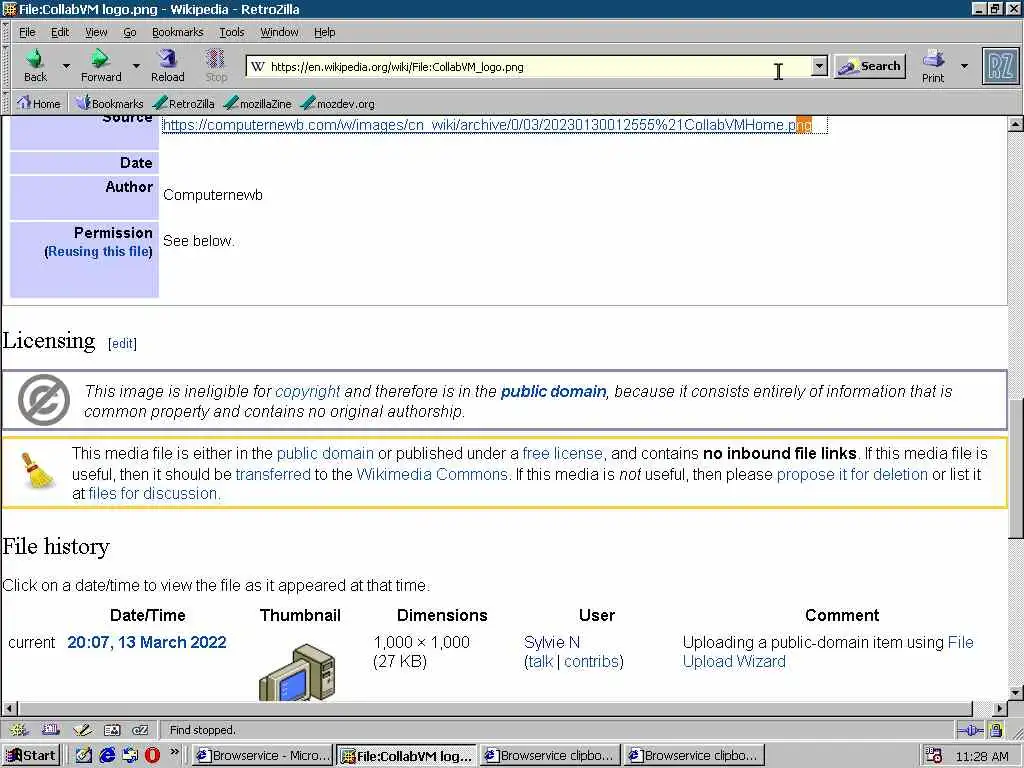The width and height of the screenshot is (1024, 768).
Task: Click the Wikipedia favicon in address bar
Action: tap(258, 66)
